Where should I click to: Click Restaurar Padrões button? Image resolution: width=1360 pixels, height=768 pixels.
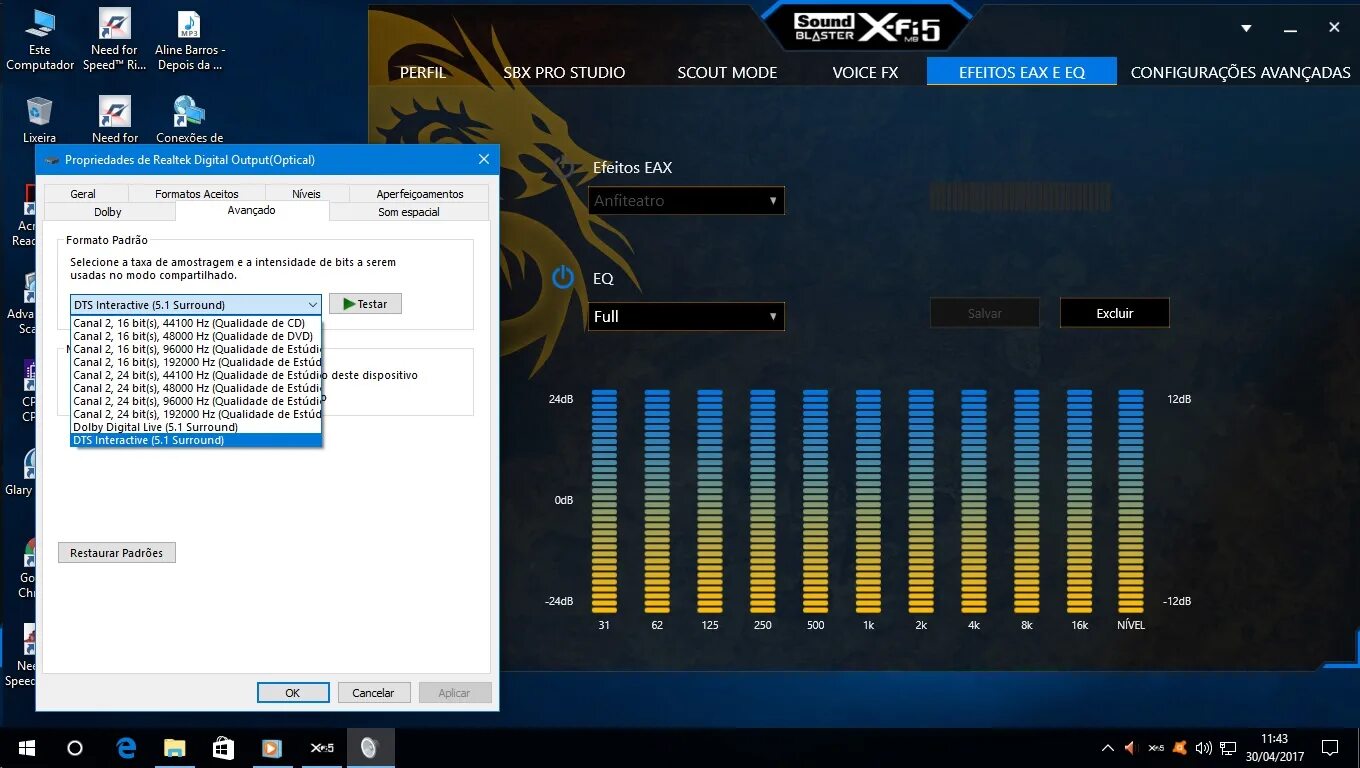(117, 552)
